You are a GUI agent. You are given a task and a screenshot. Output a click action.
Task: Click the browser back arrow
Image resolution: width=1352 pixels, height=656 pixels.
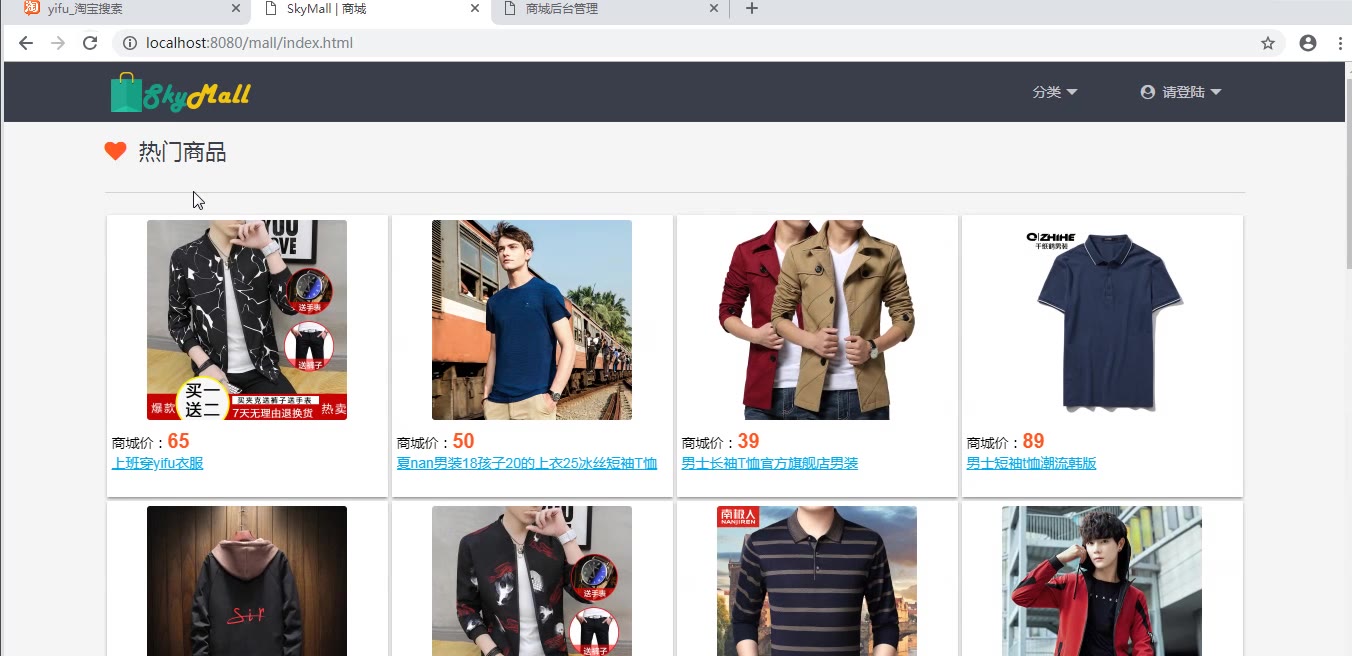click(x=26, y=43)
